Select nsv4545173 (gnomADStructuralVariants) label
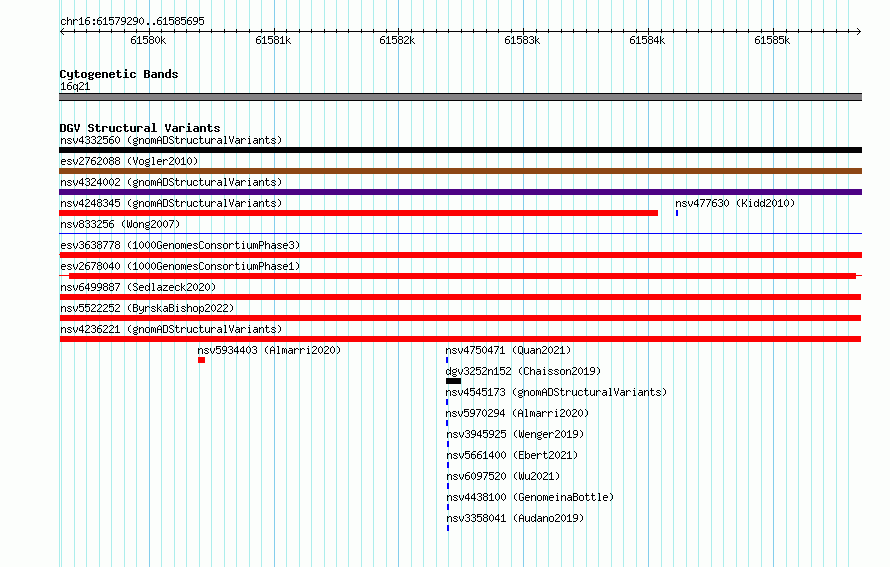890x567 pixels. pyautogui.click(x=556, y=392)
